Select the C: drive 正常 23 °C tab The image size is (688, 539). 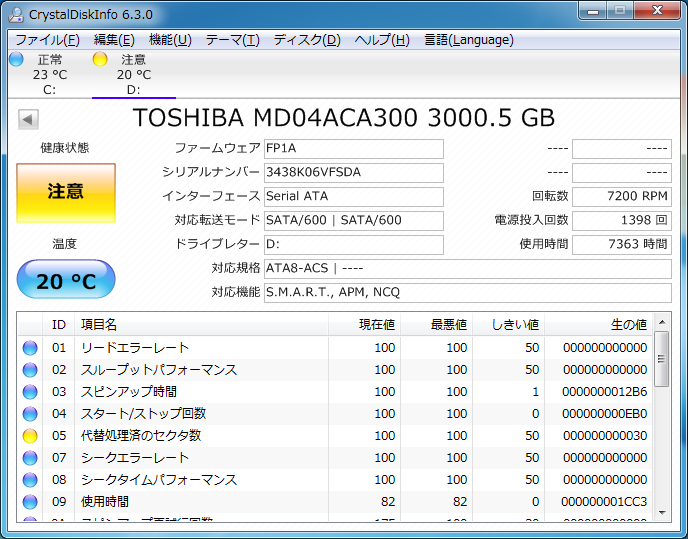(49, 74)
